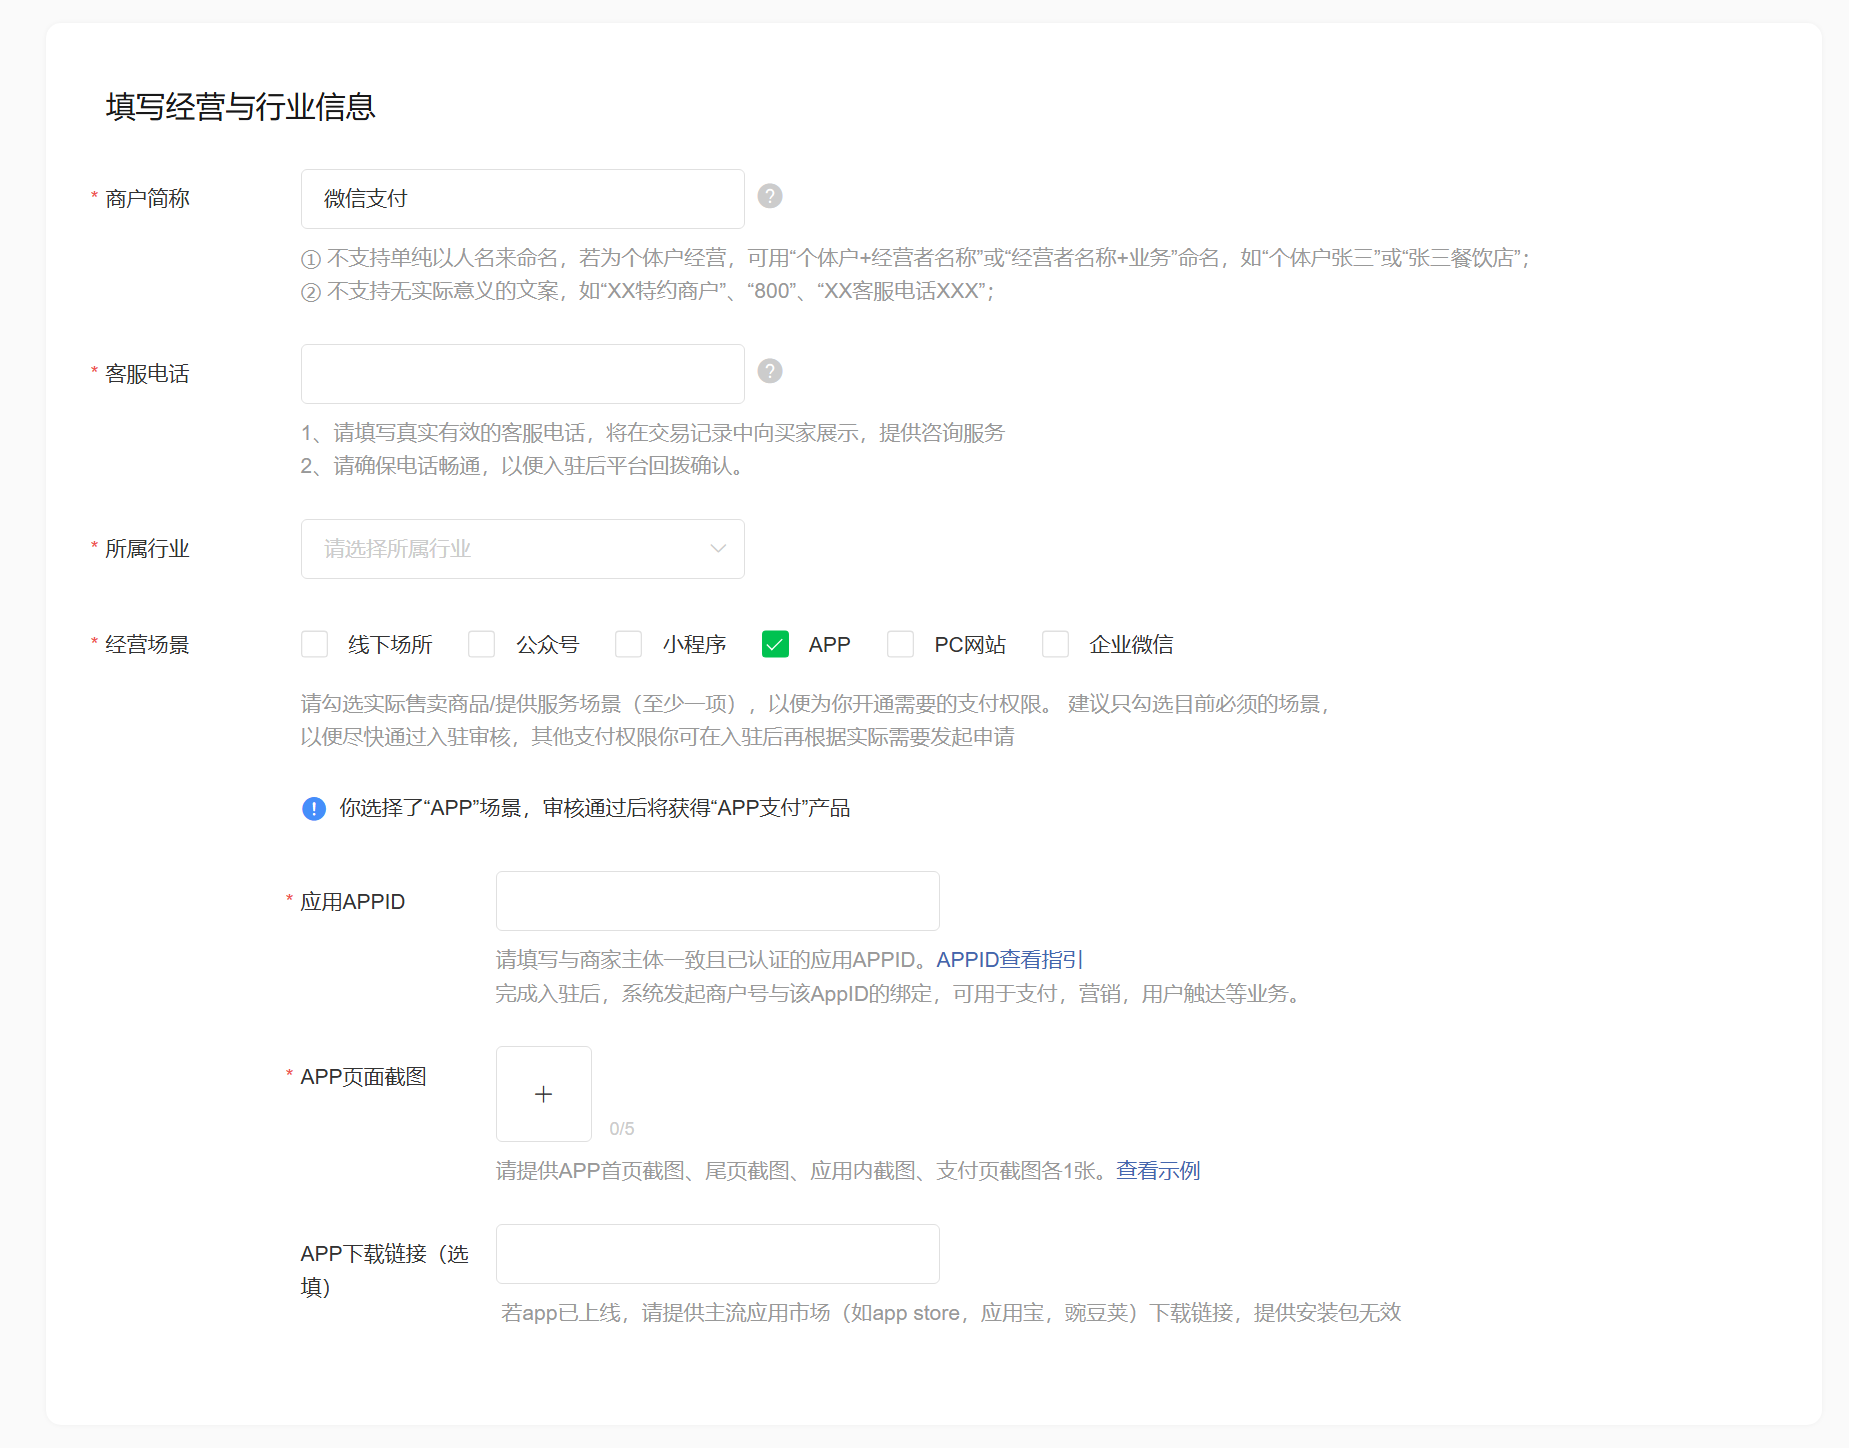Screen dimensions: 1849x1448
Task: Check the 公众号 checkbox
Action: 482,644
